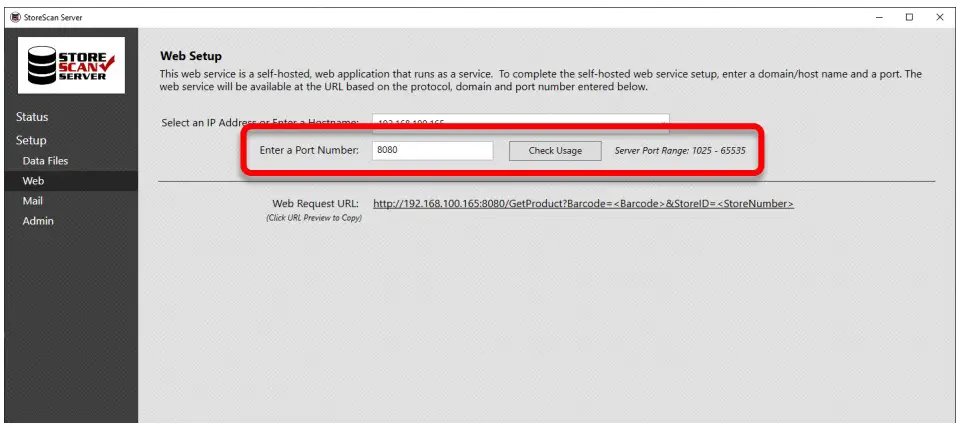Copy the Web Request URL link
Image resolution: width=967 pixels, height=429 pixels.
coord(583,204)
